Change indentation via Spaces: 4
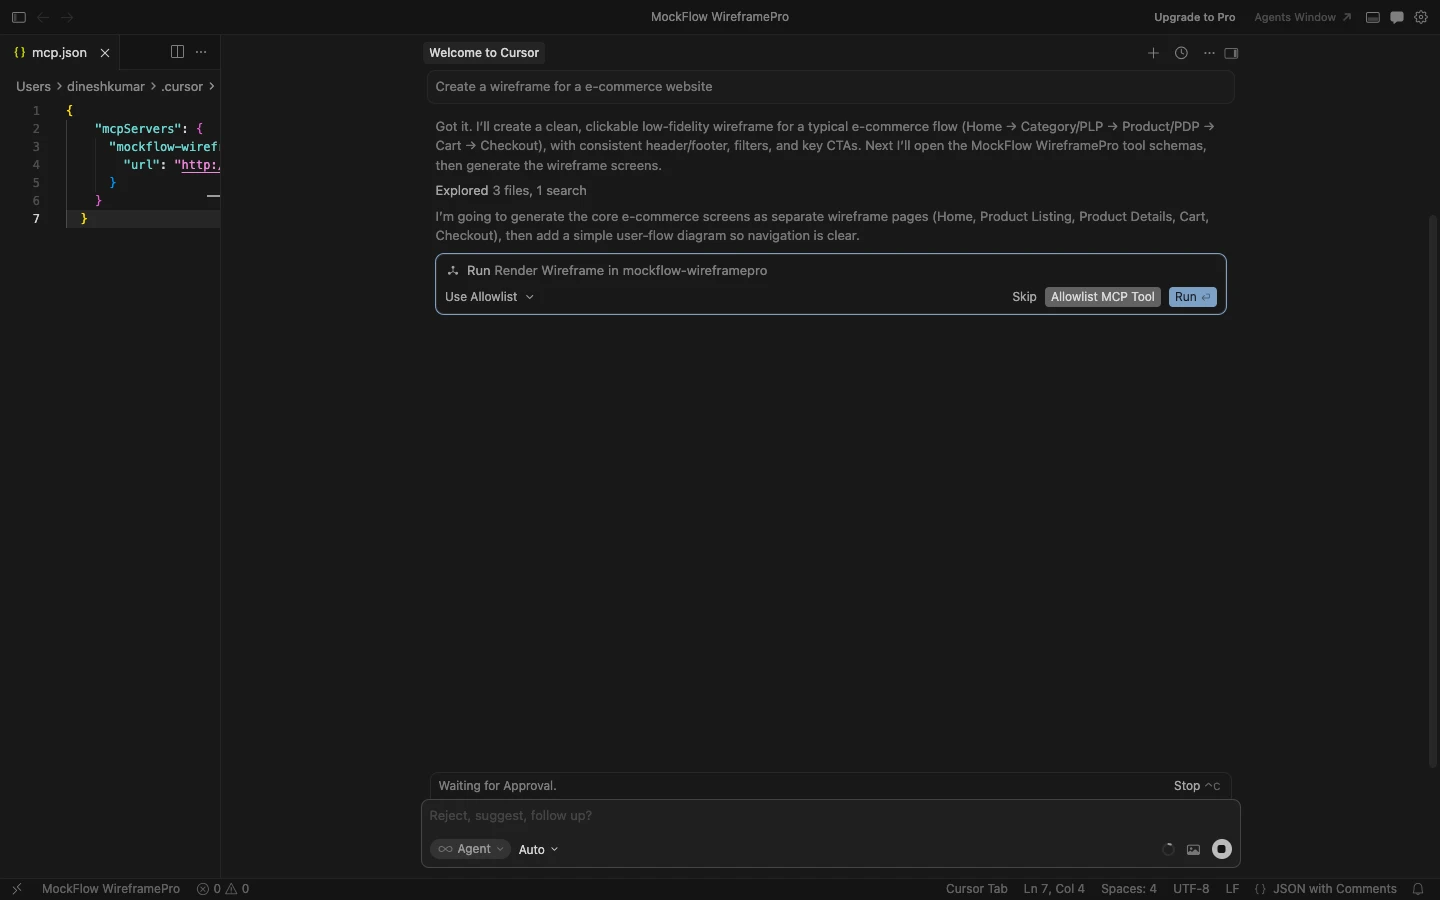Screen dimensions: 1440x900 [1128, 889]
